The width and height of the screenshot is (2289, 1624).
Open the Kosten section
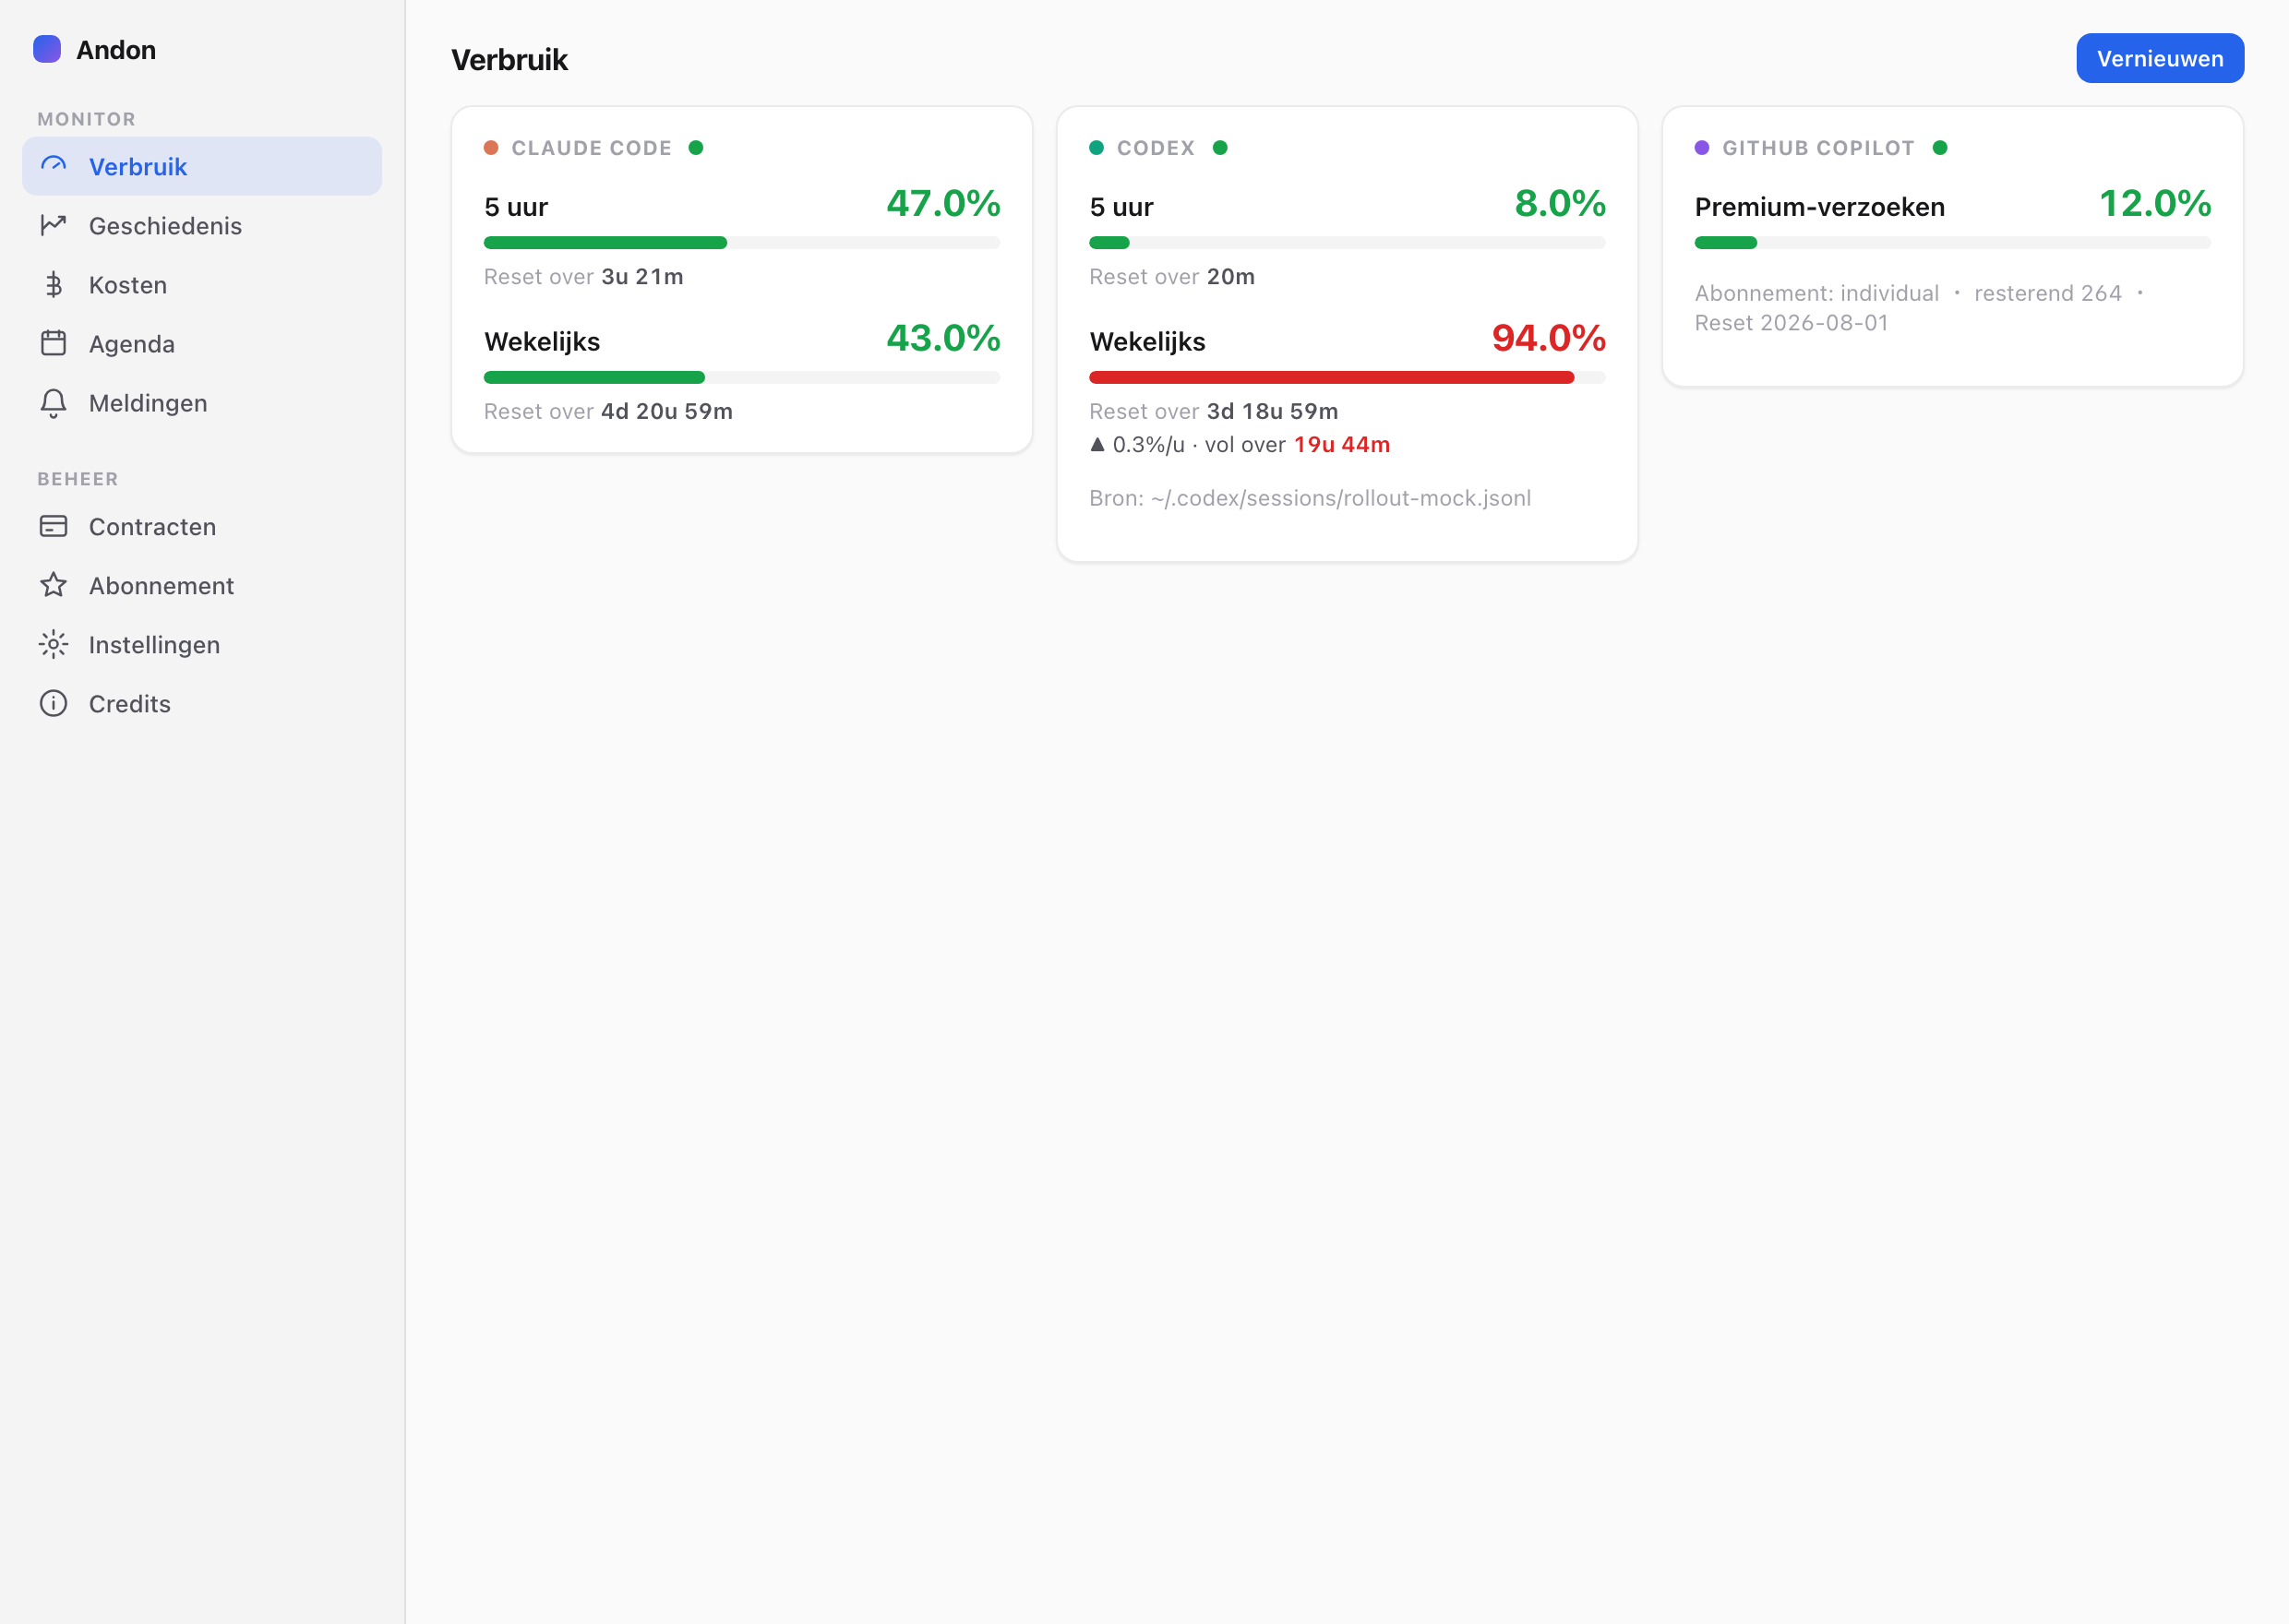click(202, 284)
